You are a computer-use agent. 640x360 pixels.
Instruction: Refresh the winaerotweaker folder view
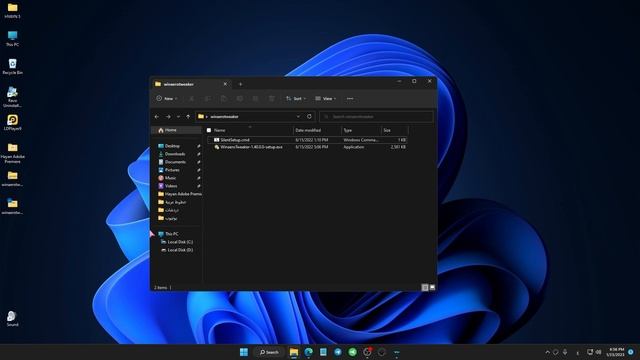[x=309, y=117]
